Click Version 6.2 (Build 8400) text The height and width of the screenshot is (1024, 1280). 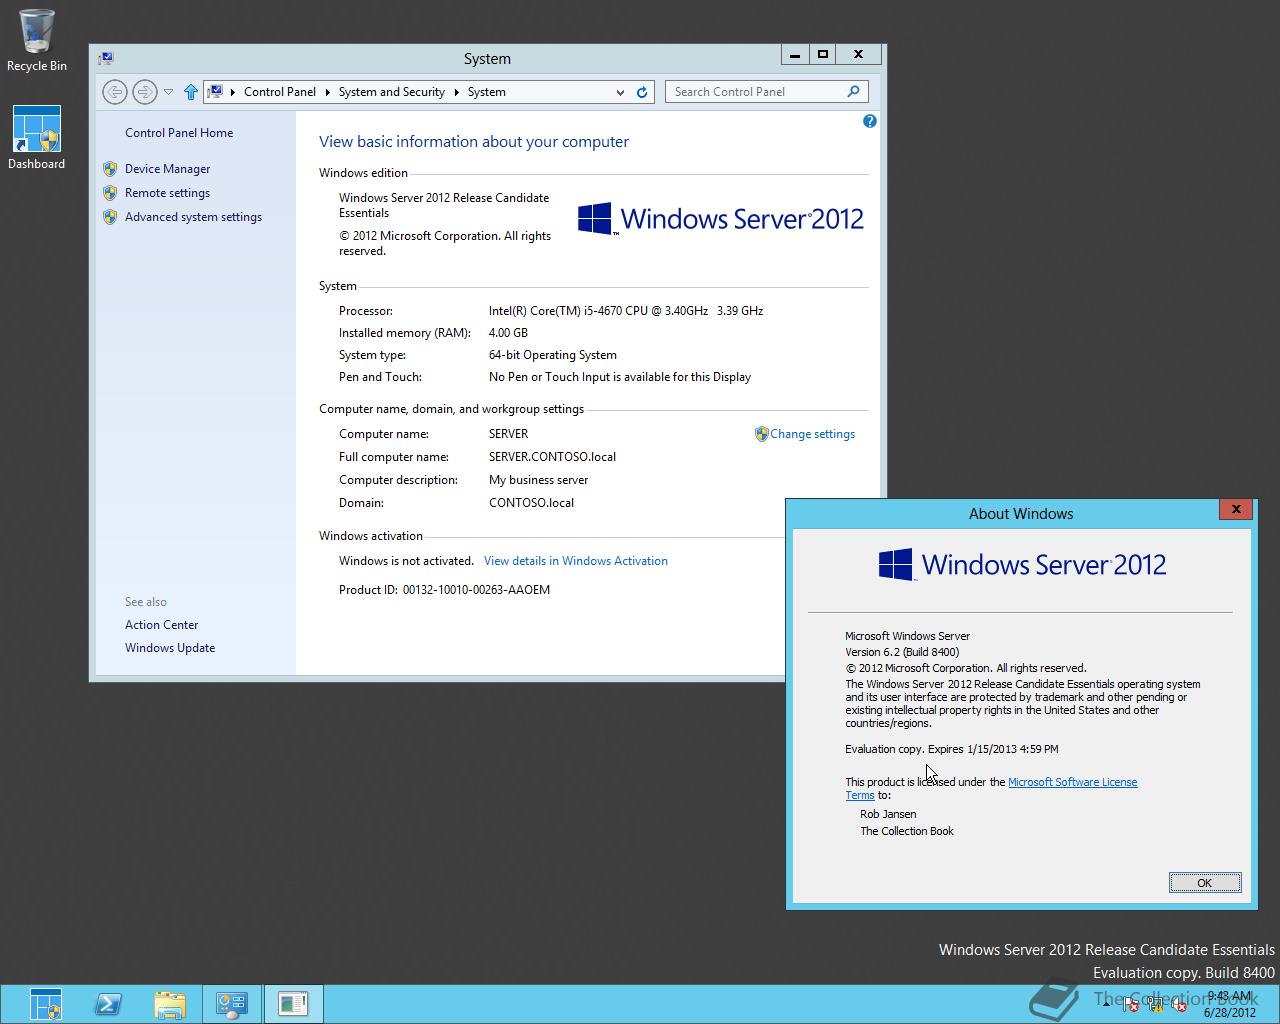tap(902, 652)
